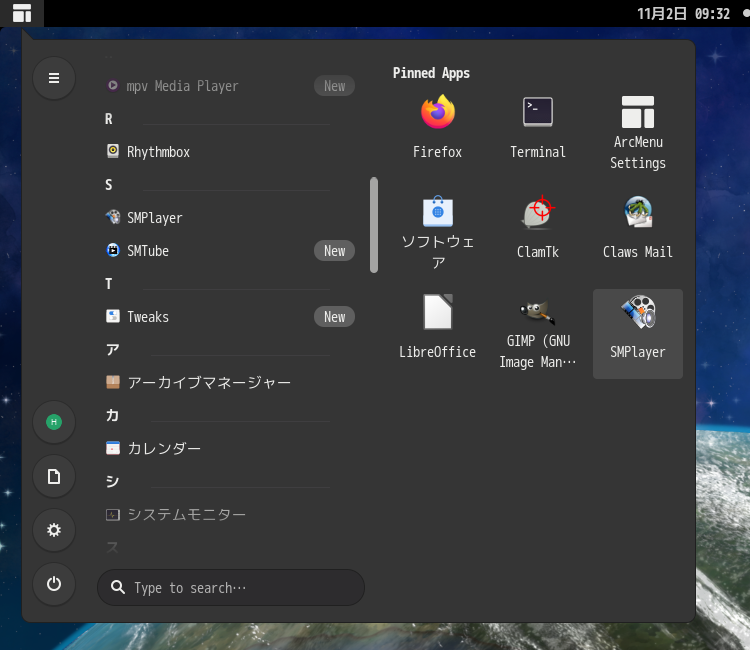Launch ClamTk antivirus from pinned apps
Image resolution: width=750 pixels, height=650 pixels.
click(x=538, y=233)
